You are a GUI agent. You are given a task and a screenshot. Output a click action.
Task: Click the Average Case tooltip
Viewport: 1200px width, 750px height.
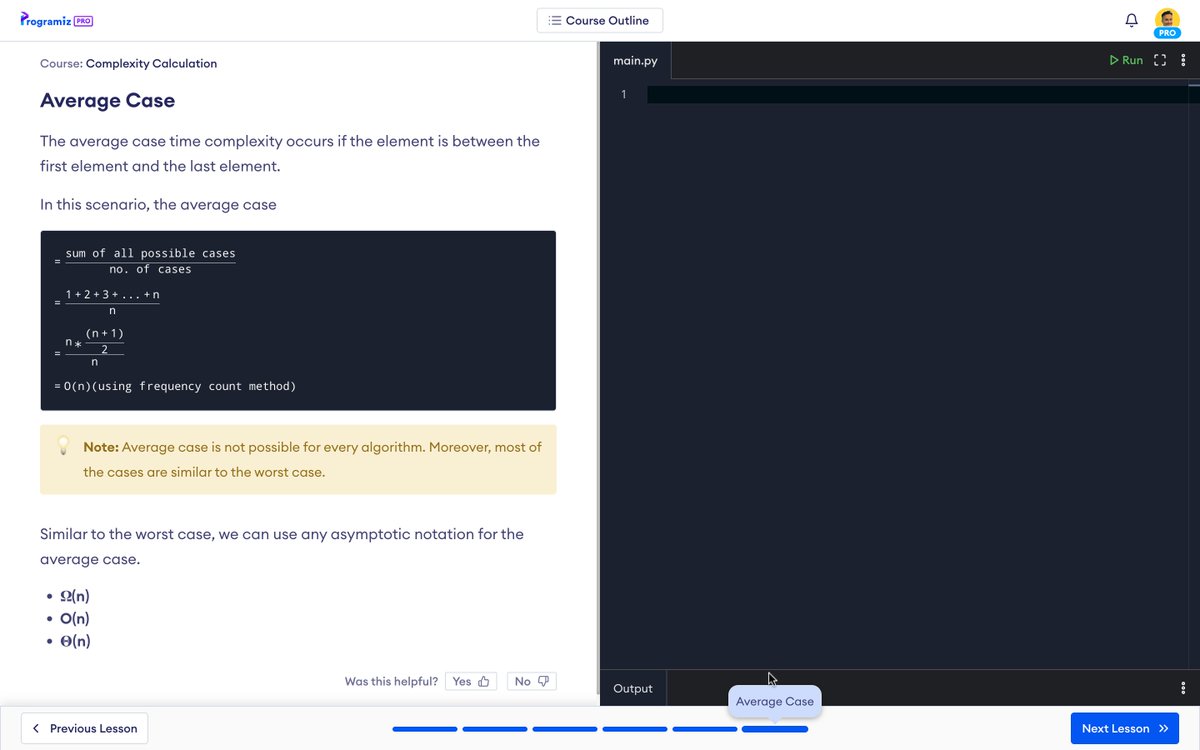pos(775,701)
